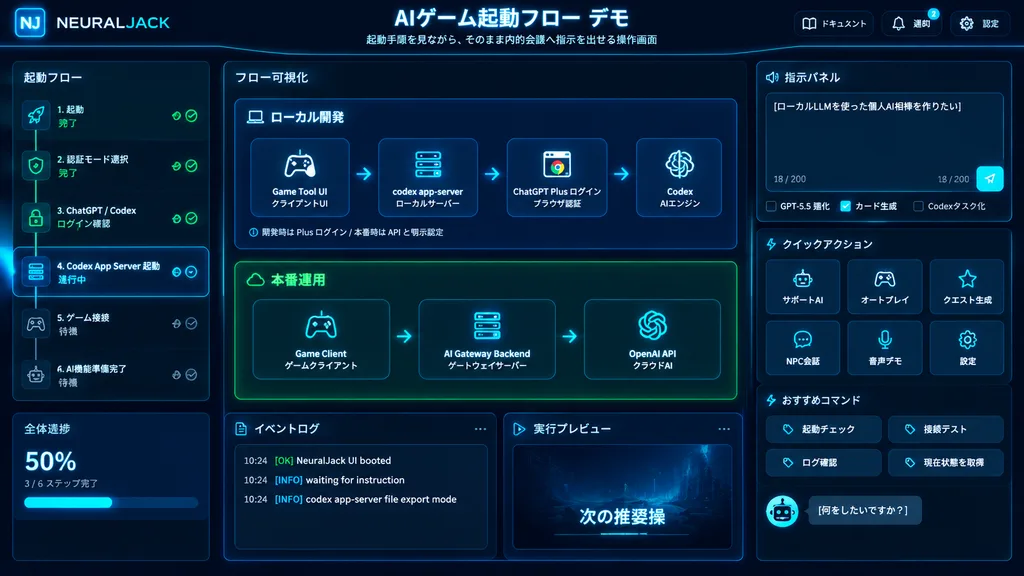Click log line NeuralJack UI booted
Viewport: 1024px width, 576px height.
[x=317, y=460]
